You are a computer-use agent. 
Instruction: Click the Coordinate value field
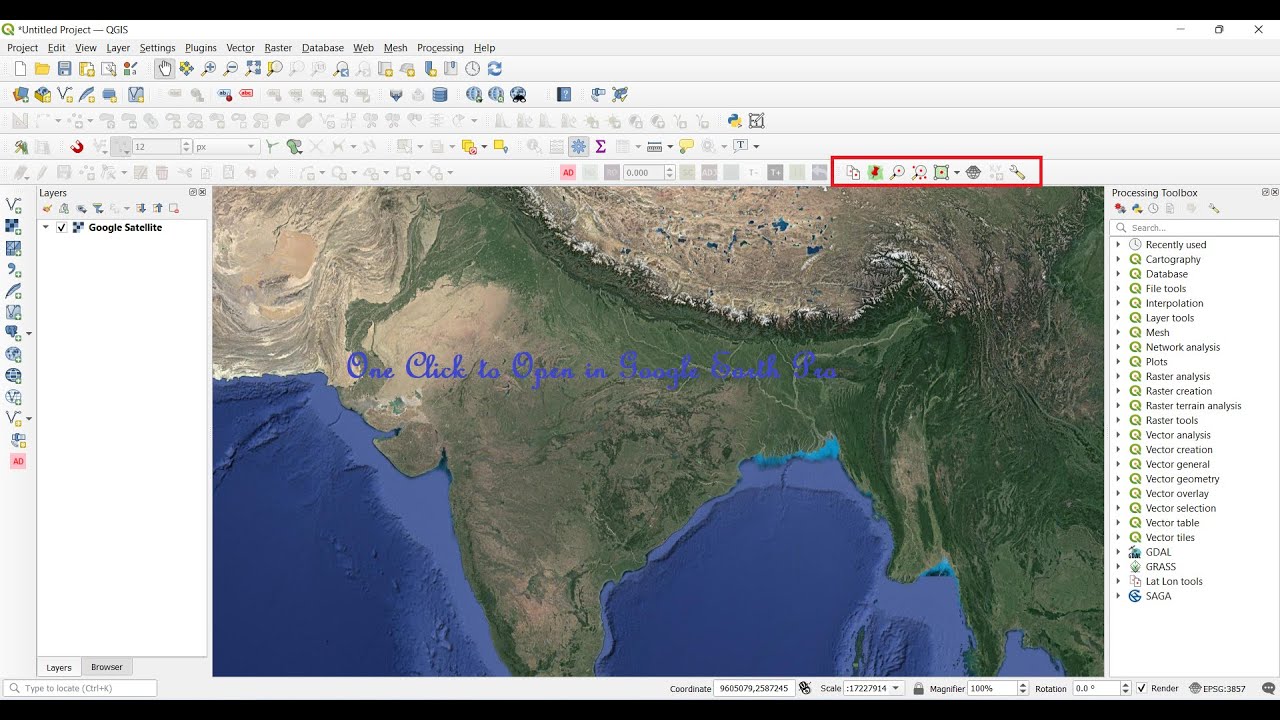pyautogui.click(x=755, y=689)
